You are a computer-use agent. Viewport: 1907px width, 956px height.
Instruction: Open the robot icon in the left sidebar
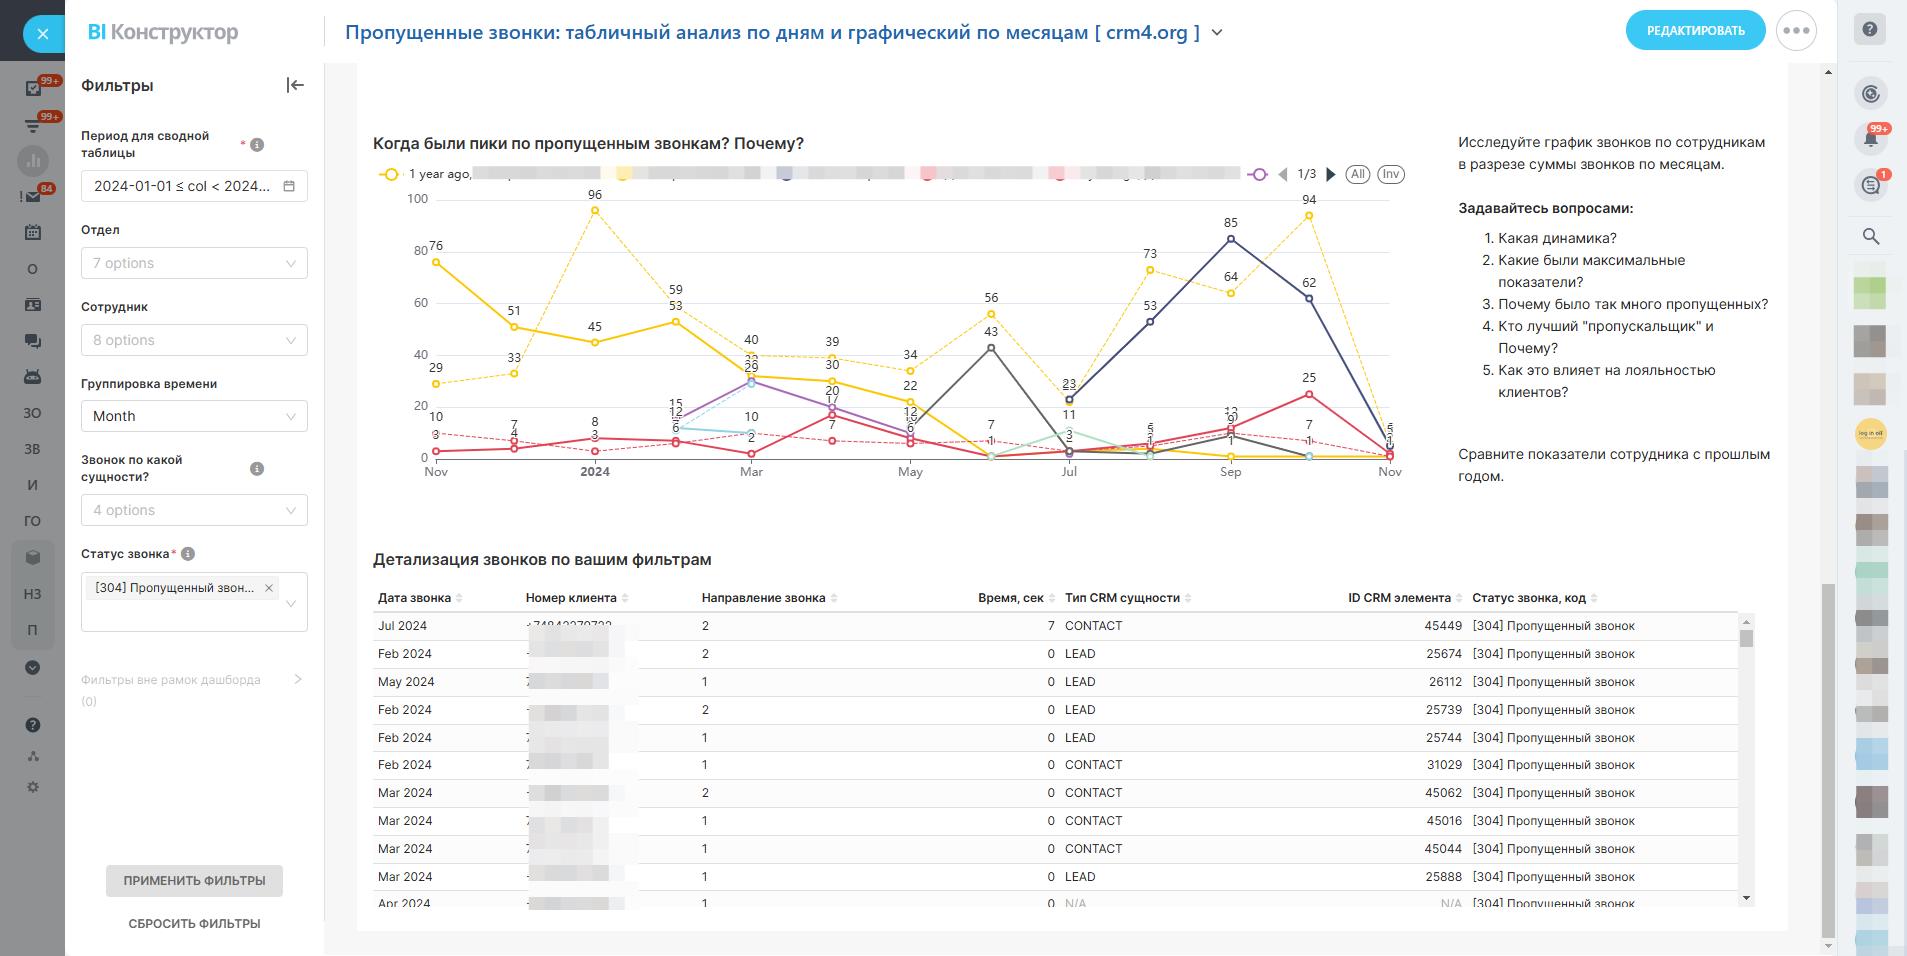click(33, 377)
